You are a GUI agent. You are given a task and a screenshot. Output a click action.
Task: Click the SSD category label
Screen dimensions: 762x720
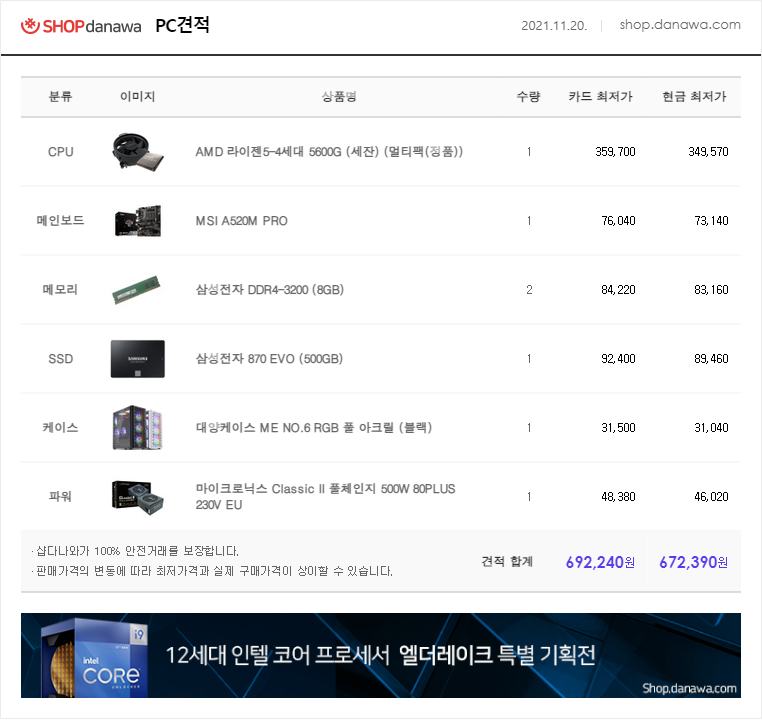click(61, 359)
